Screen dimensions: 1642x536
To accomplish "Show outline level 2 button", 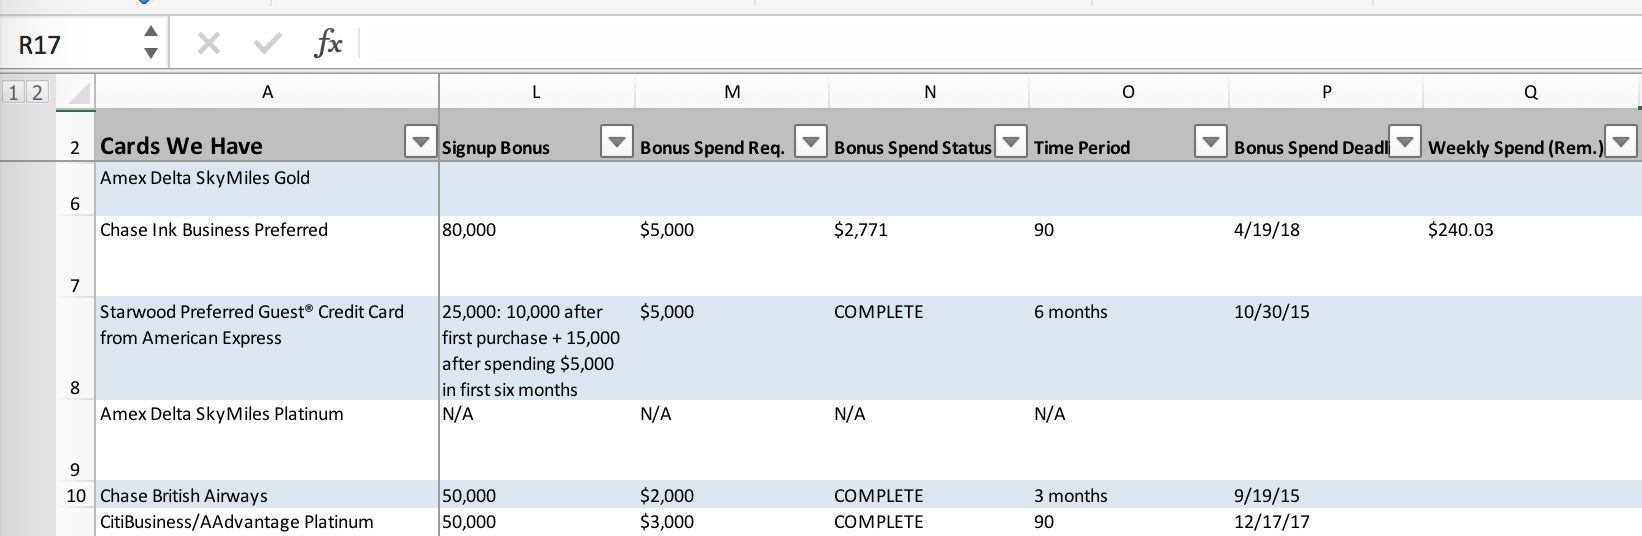I will (x=36, y=93).
